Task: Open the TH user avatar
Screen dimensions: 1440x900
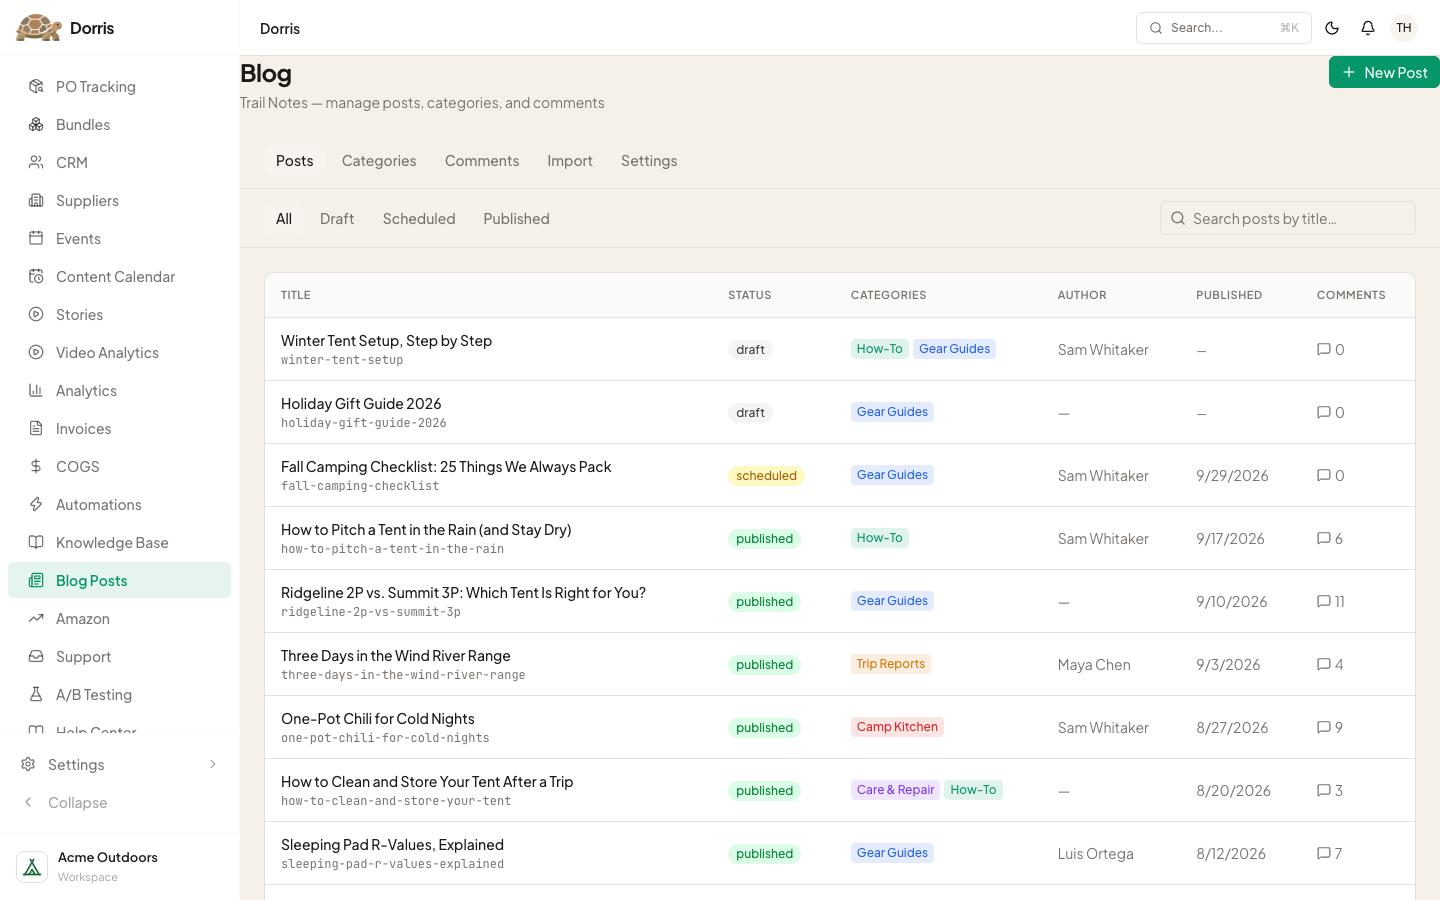Action: (1404, 28)
